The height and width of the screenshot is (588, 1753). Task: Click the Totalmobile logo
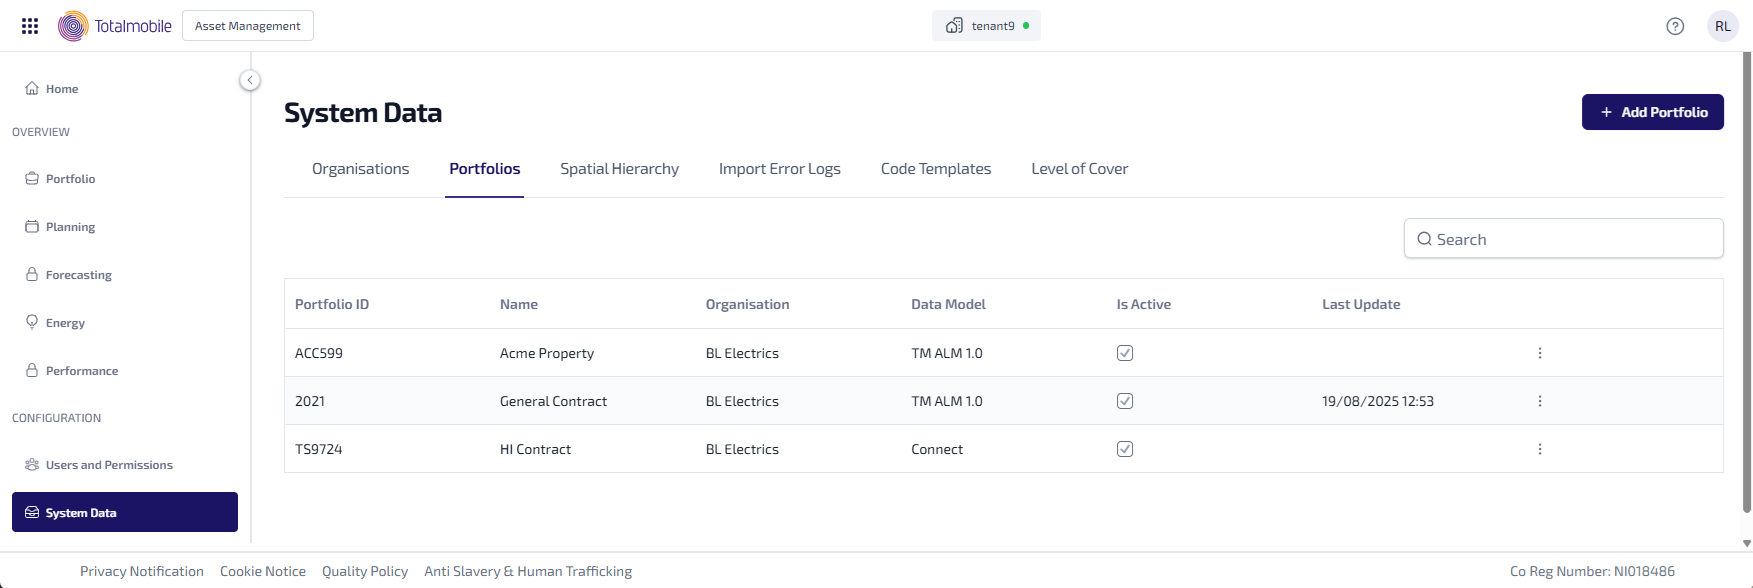pos(115,26)
